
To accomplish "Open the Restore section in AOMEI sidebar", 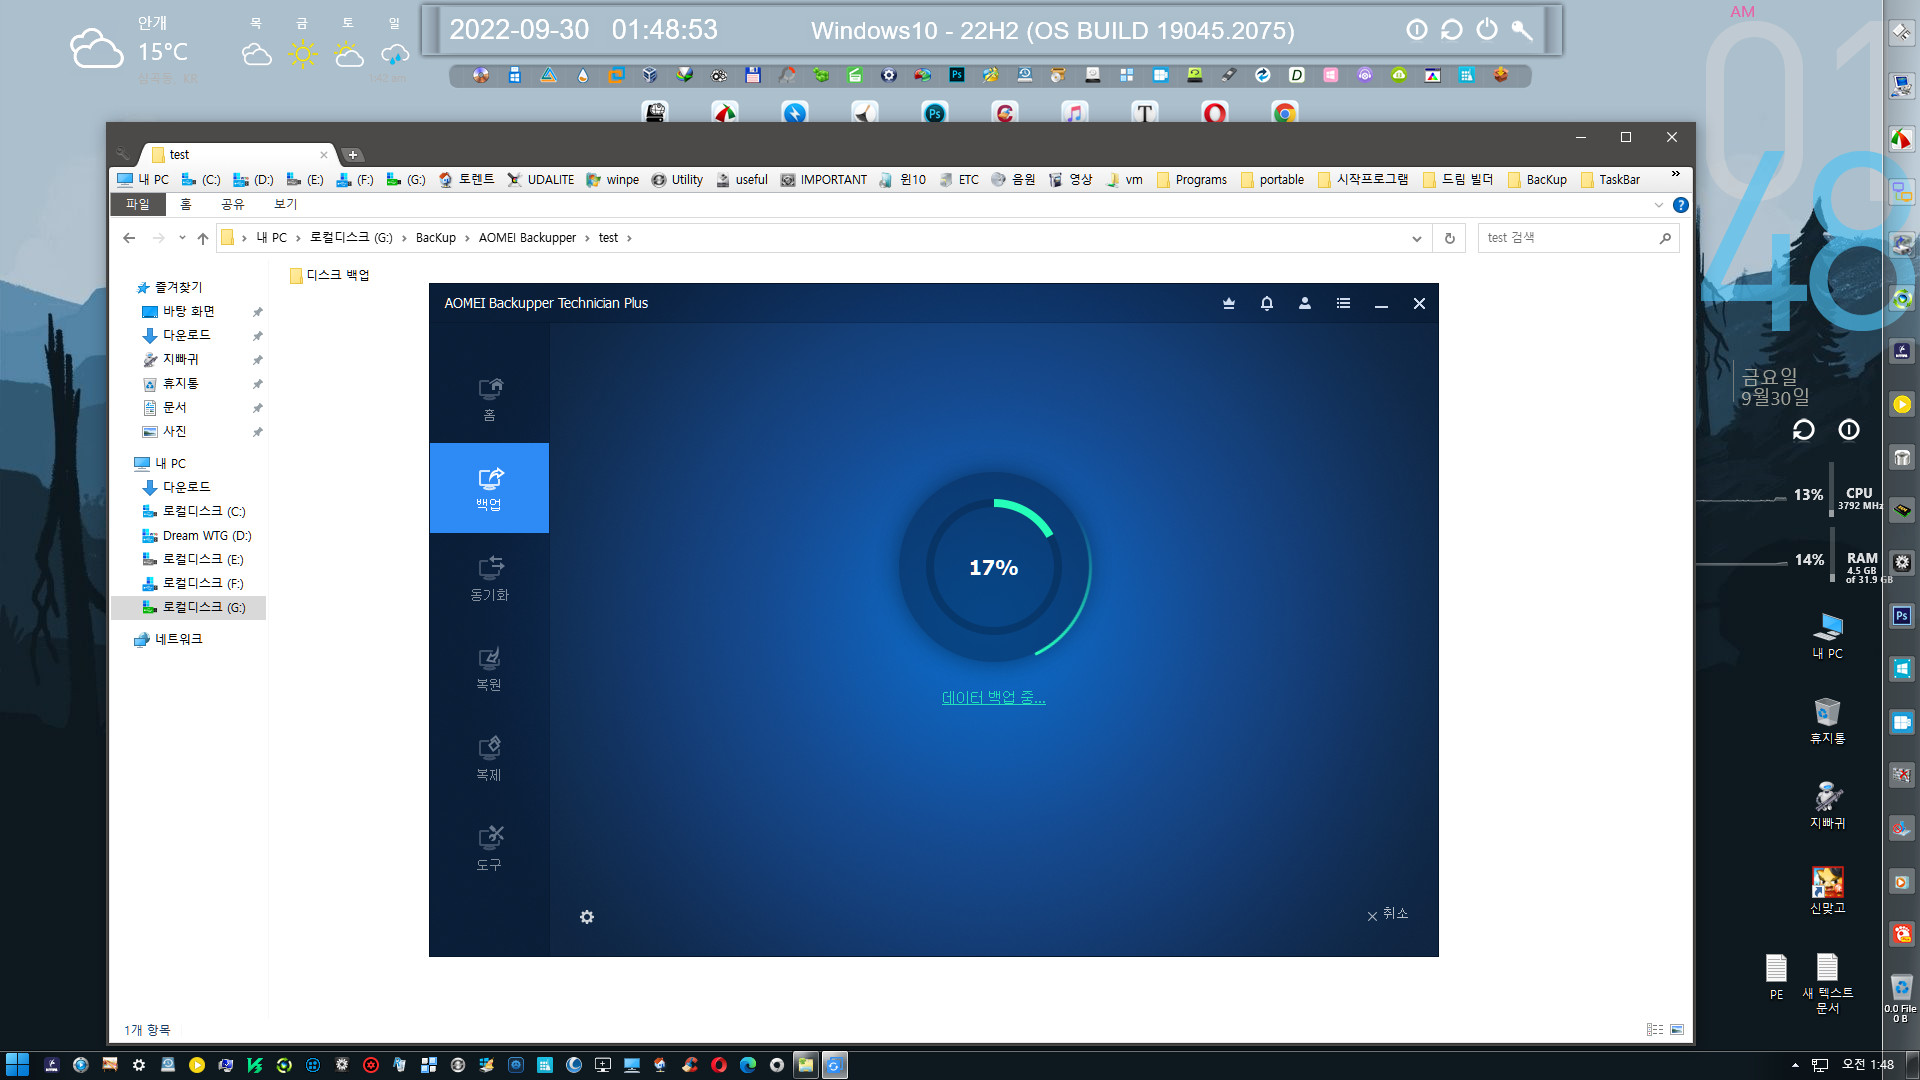I will (x=489, y=668).
